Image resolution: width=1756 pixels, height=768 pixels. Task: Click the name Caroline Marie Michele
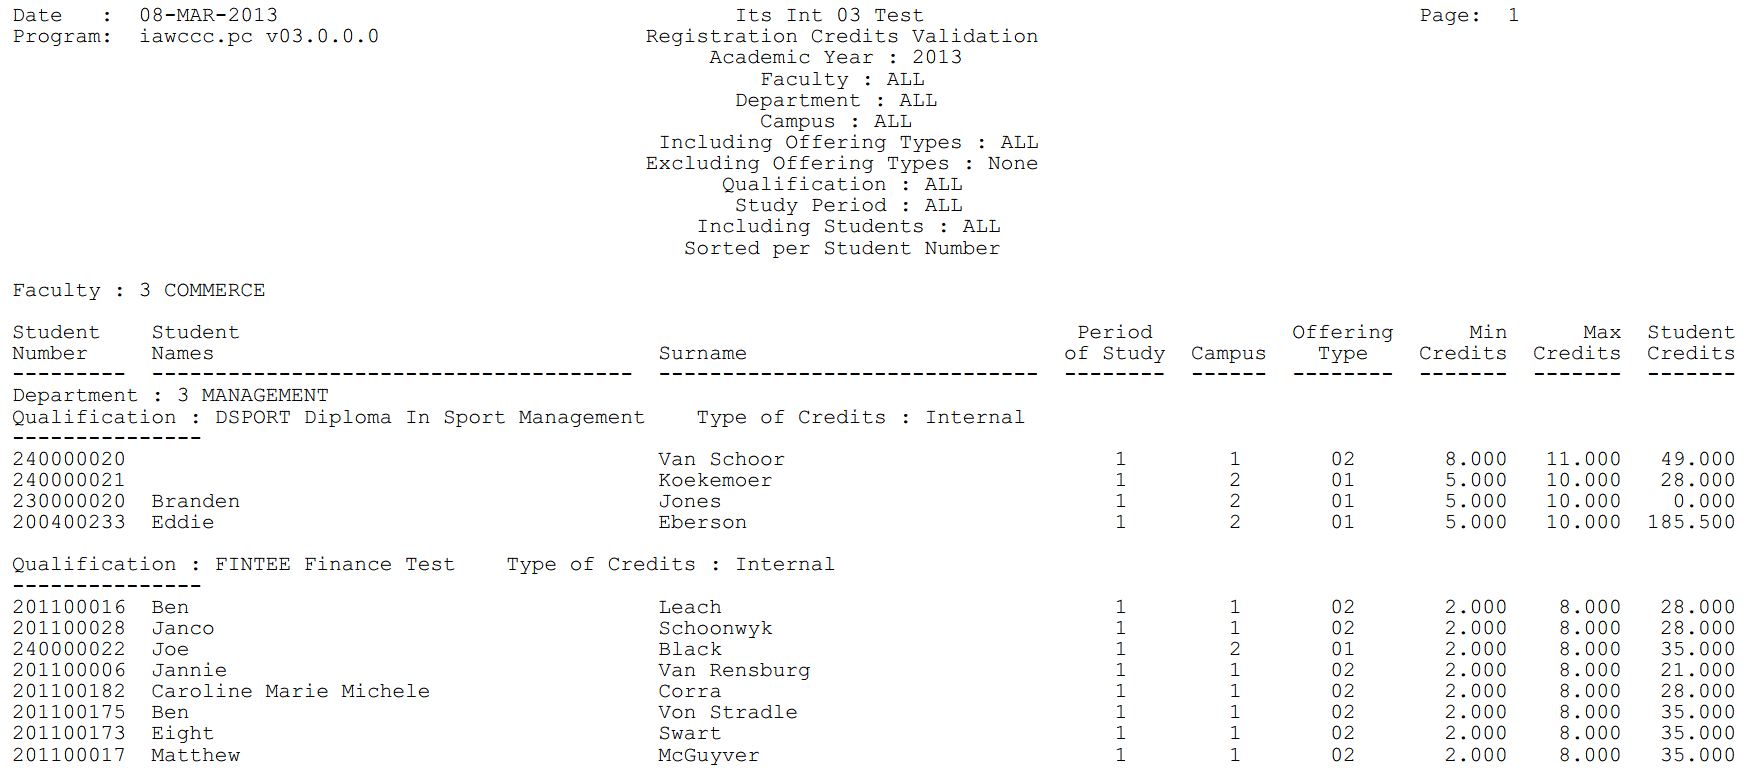290,691
